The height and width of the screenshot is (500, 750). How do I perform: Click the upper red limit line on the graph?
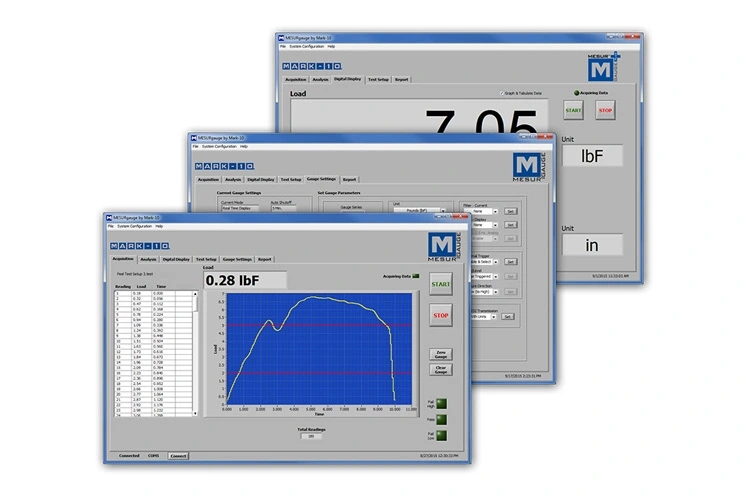coord(319,325)
